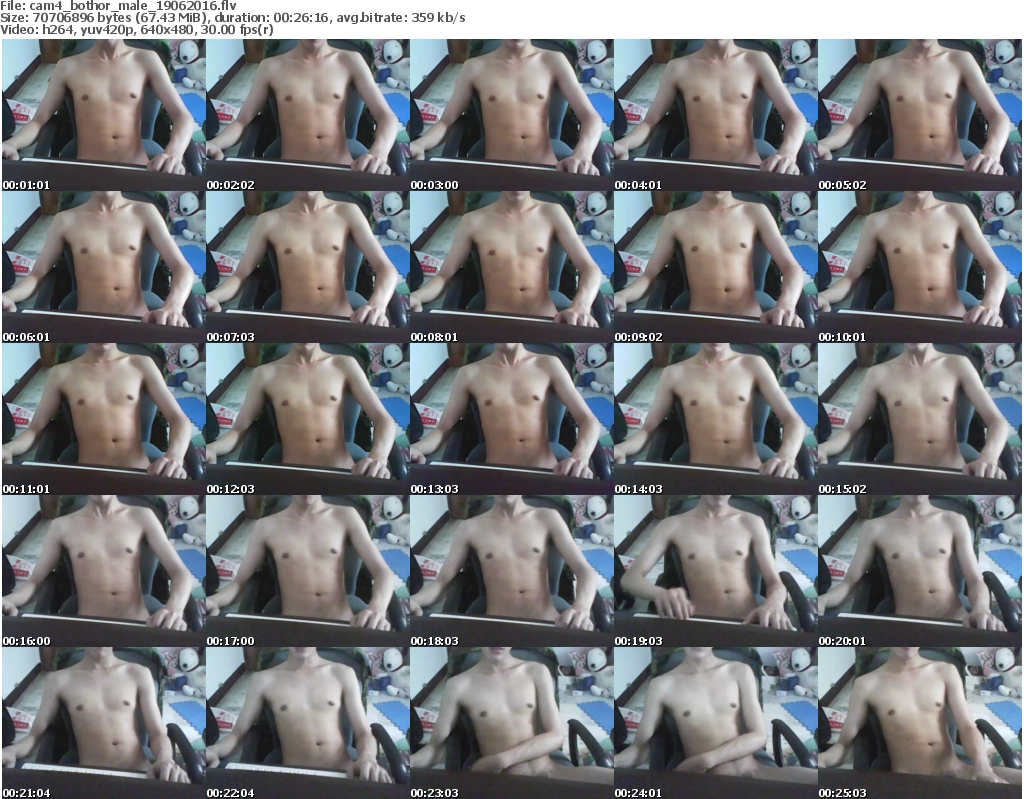The width and height of the screenshot is (1024, 799).
Task: Select the 00:16:00 frame
Action: (103, 571)
